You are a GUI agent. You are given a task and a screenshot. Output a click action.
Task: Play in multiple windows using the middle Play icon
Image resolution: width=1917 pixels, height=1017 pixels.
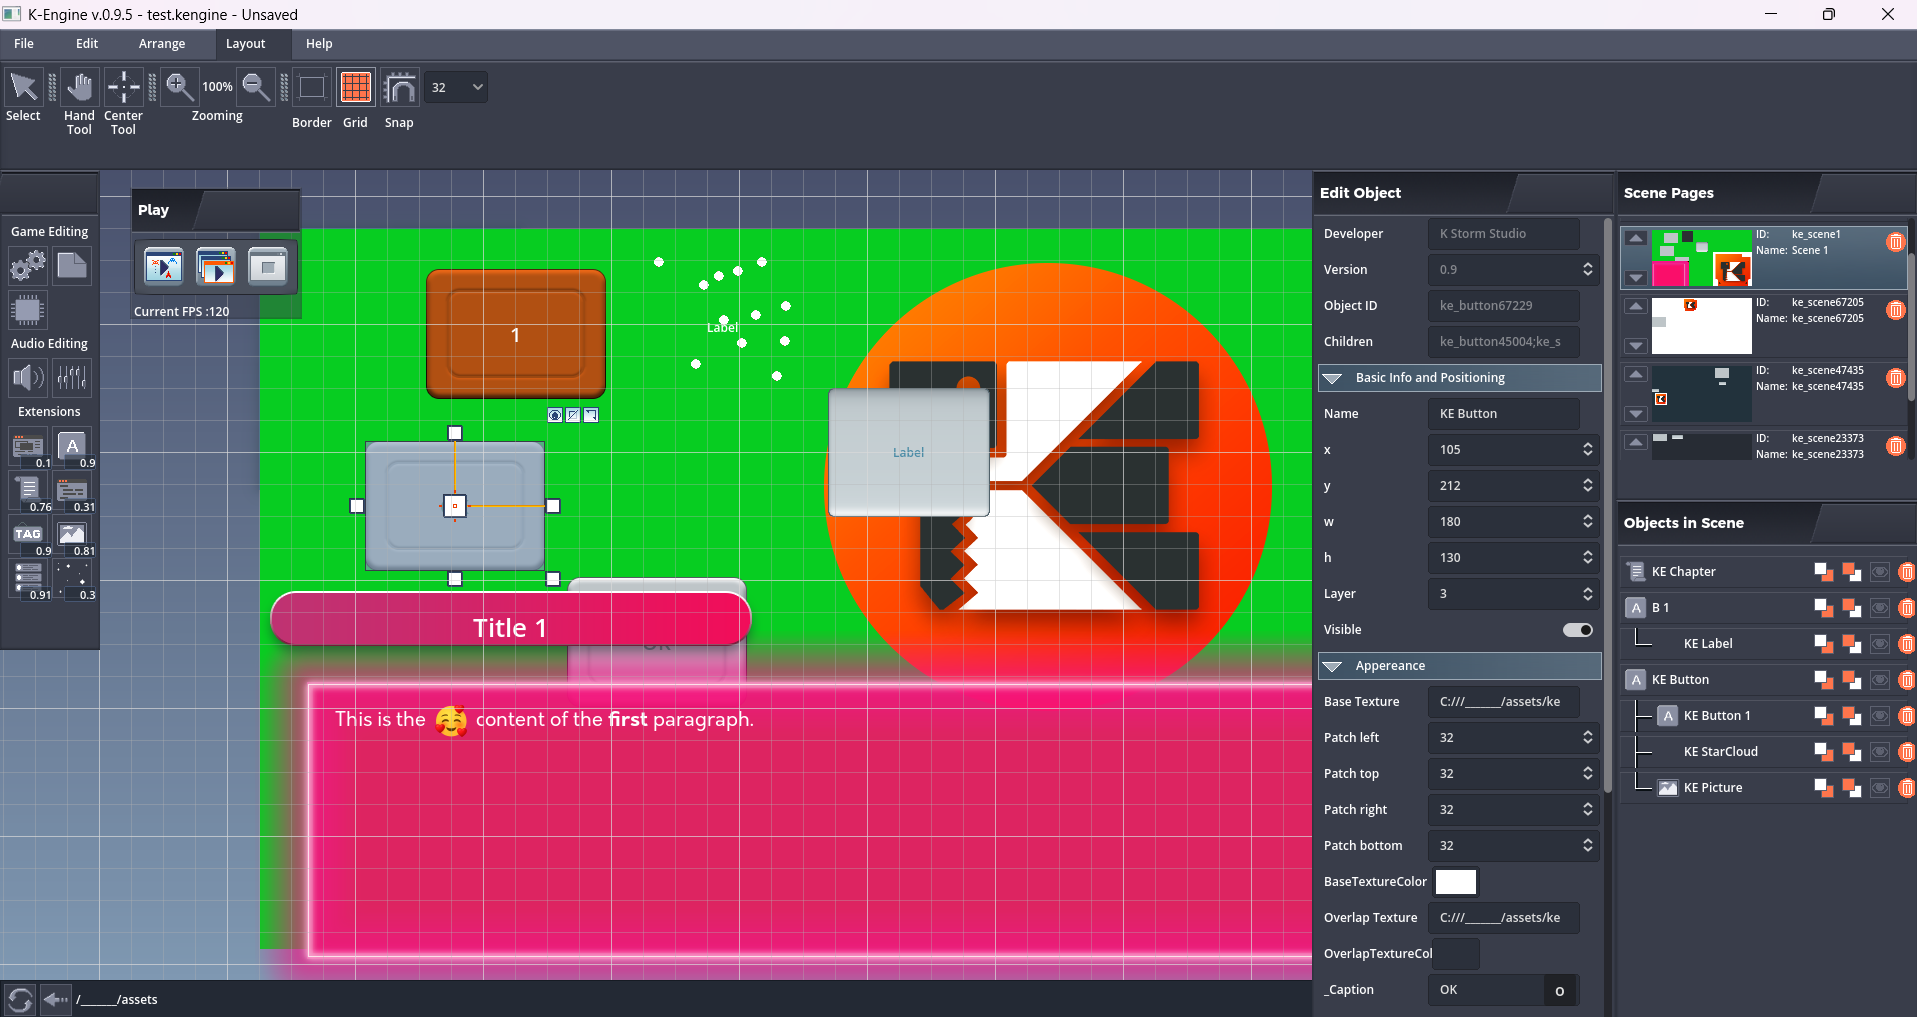tap(216, 267)
